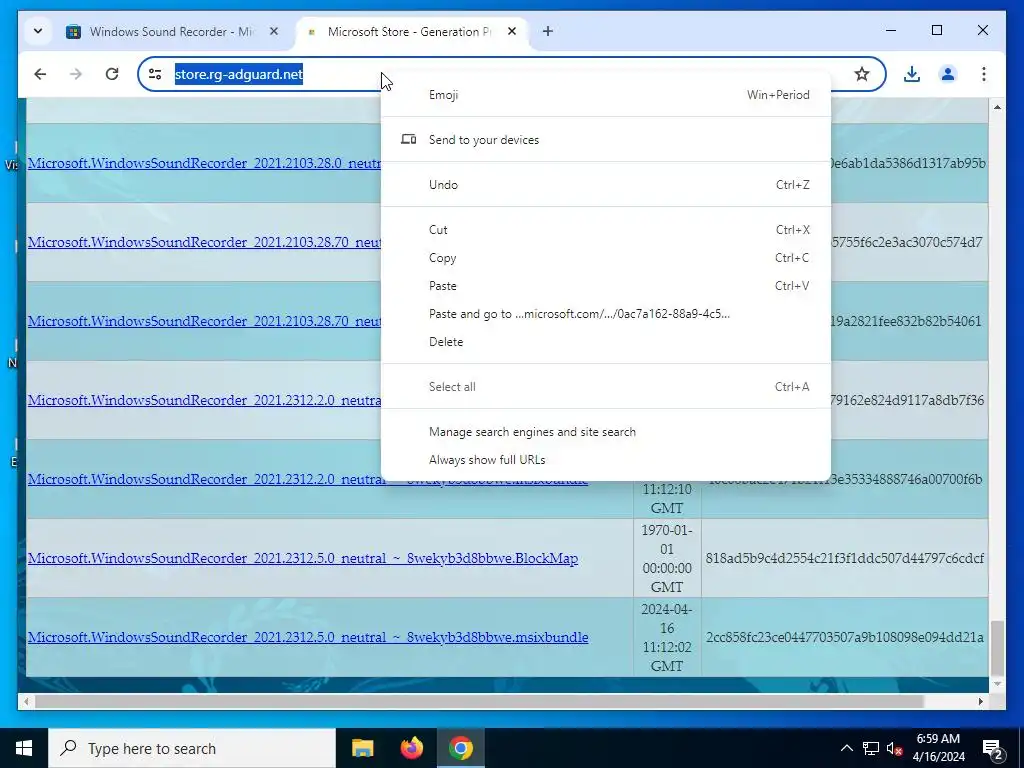This screenshot has width=1024, height=768.
Task: Open the upper 2021.2312.2.0 neutral link
Action: [x=204, y=400]
